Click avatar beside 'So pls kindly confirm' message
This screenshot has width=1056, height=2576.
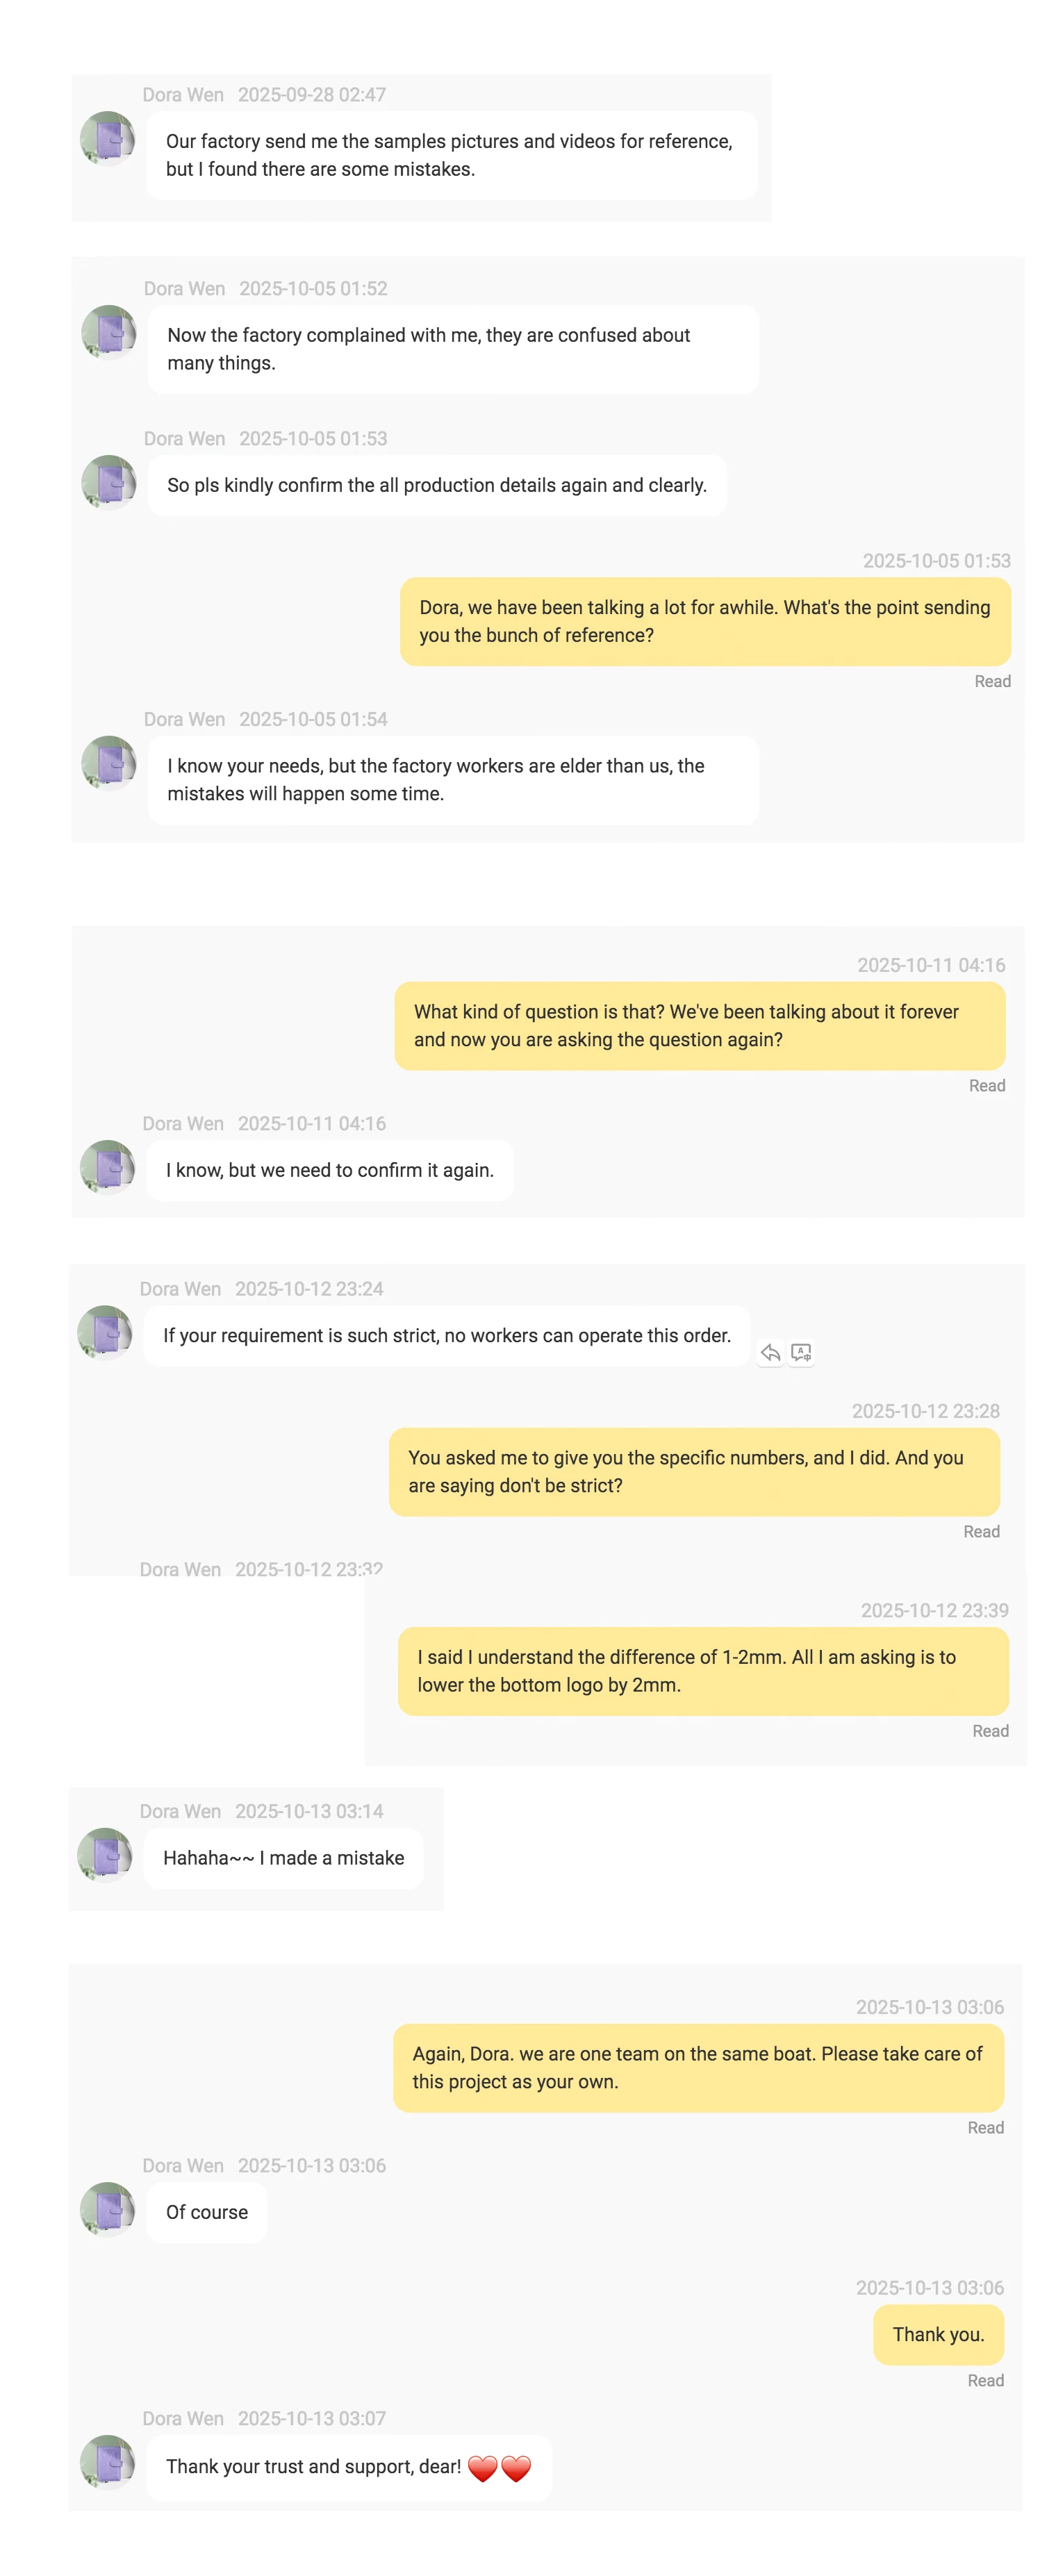108,482
